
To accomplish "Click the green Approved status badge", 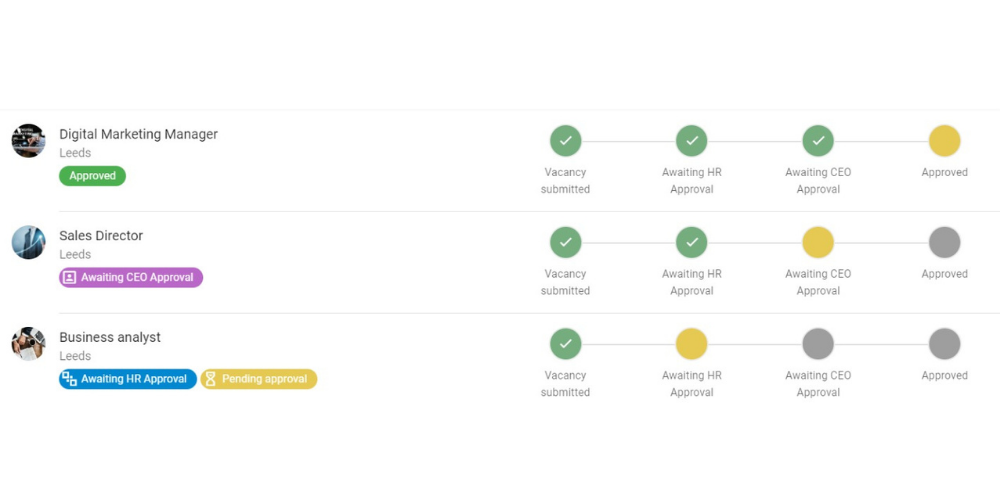I will click(92, 176).
